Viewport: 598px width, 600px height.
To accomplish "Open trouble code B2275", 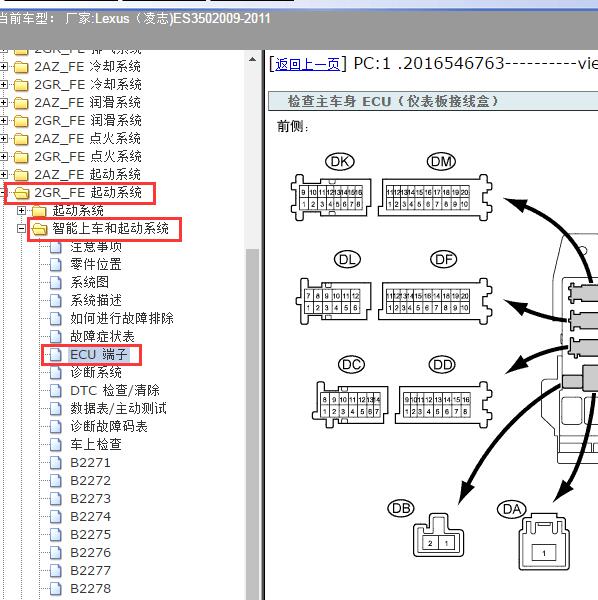I will pos(90,535).
